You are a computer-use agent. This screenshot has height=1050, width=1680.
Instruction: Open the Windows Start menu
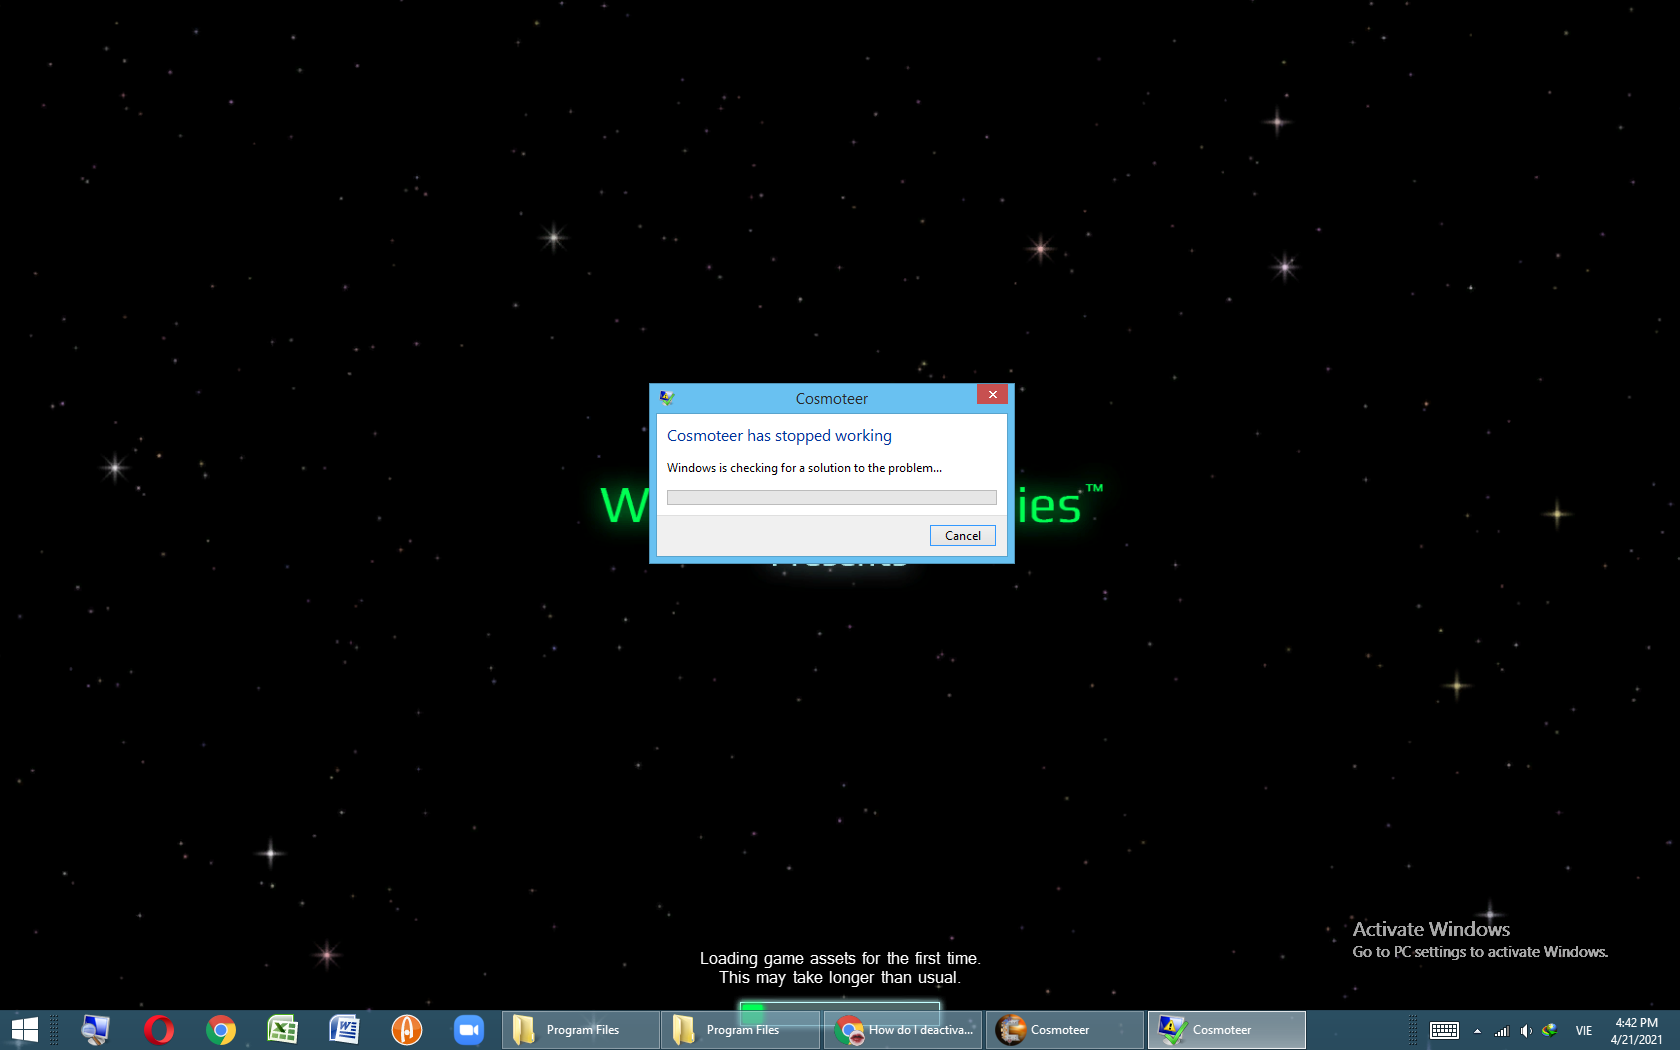point(24,1030)
